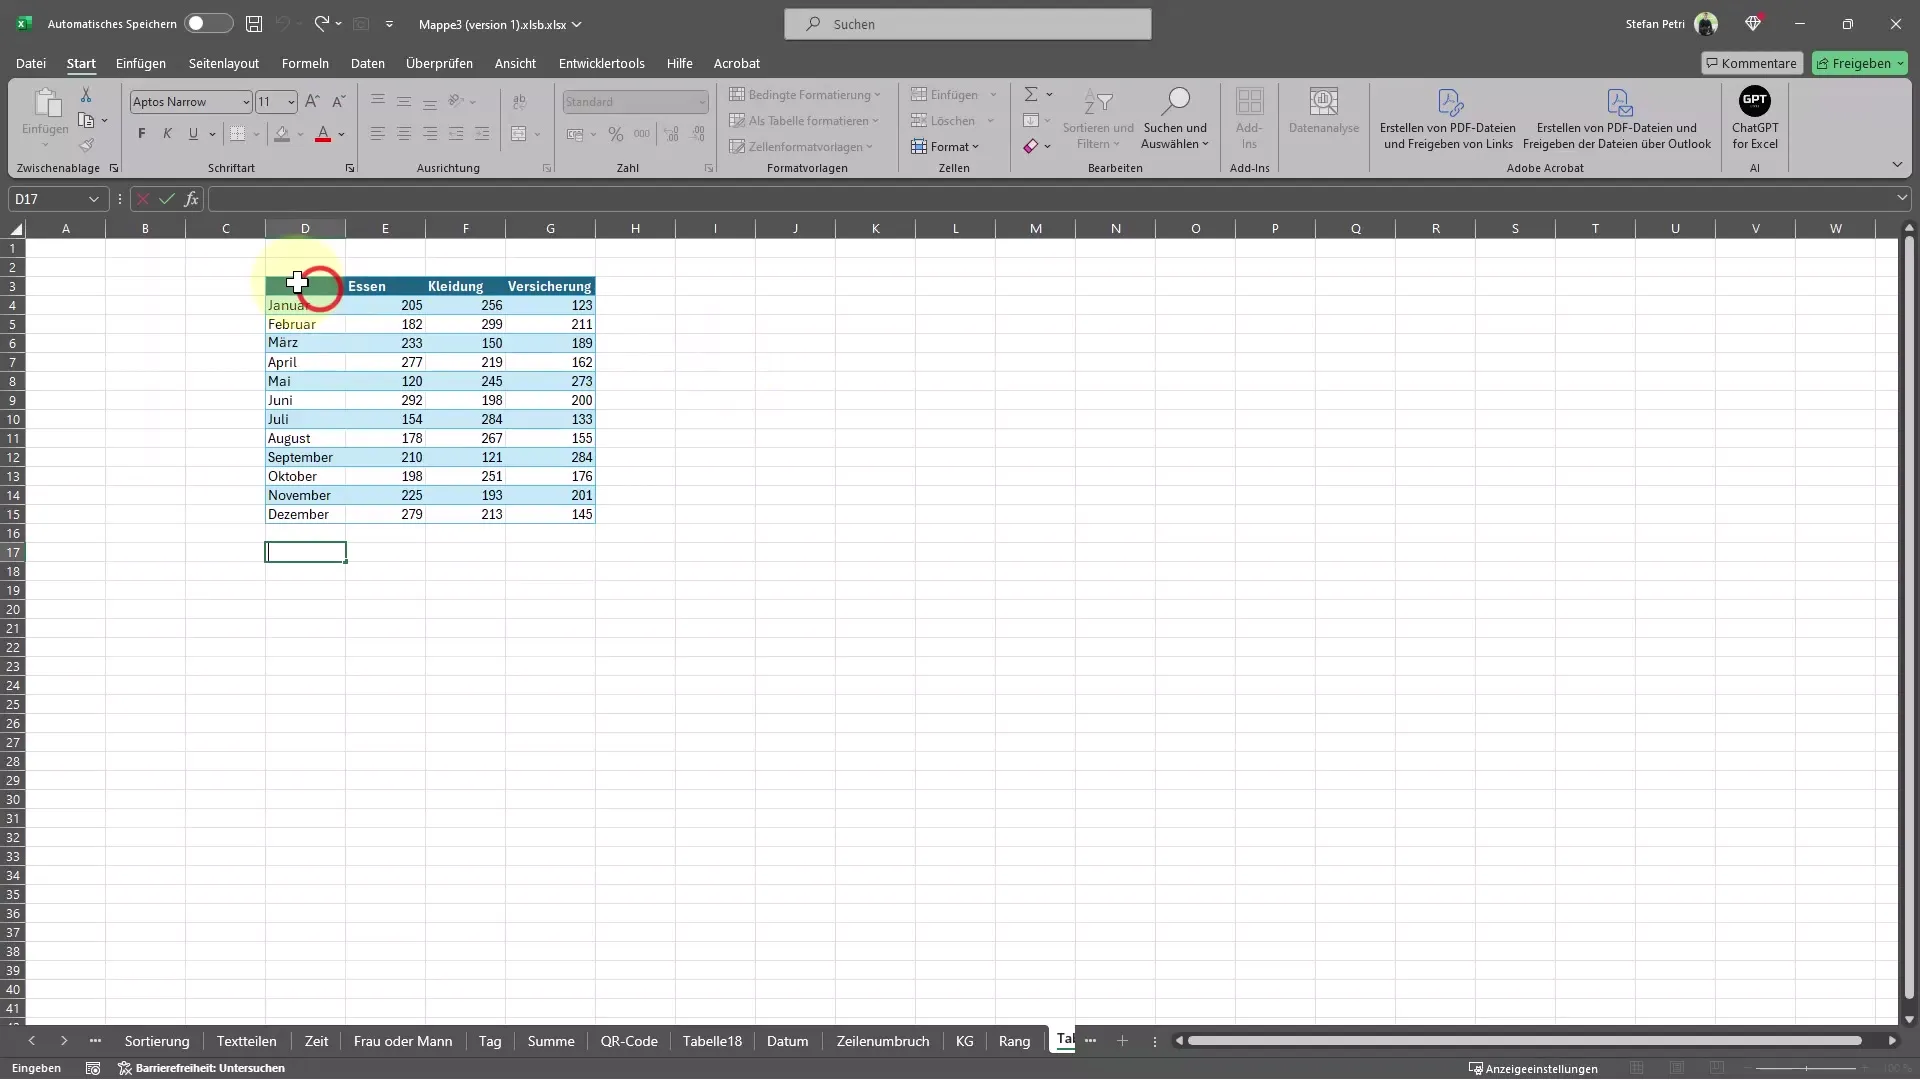1920x1080 pixels.
Task: Click the D17 input field
Action: pos(305,551)
